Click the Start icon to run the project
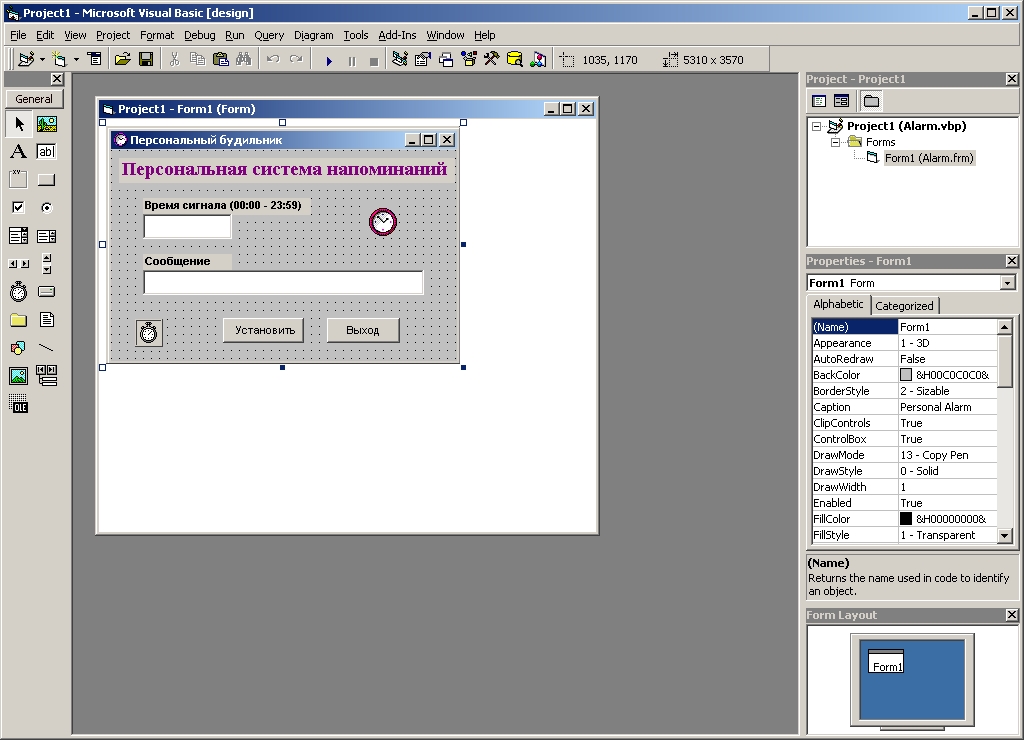 329,59
